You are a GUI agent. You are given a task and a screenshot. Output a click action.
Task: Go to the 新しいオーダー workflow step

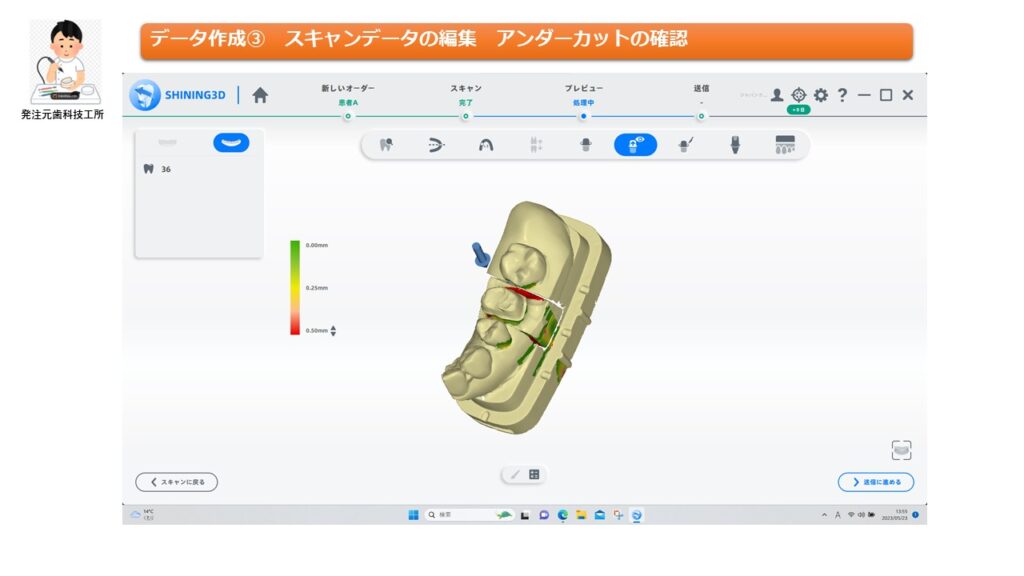coord(348,116)
